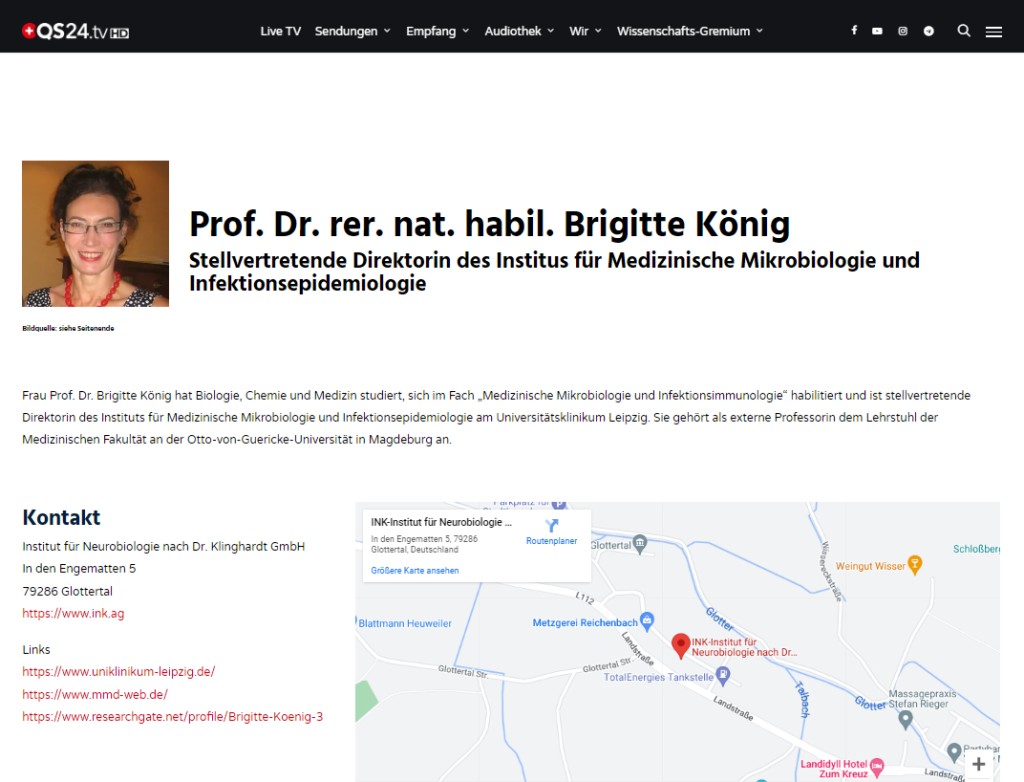Image resolution: width=1024 pixels, height=782 pixels.
Task: Click Brigitte König's portrait photo
Action: coord(95,233)
